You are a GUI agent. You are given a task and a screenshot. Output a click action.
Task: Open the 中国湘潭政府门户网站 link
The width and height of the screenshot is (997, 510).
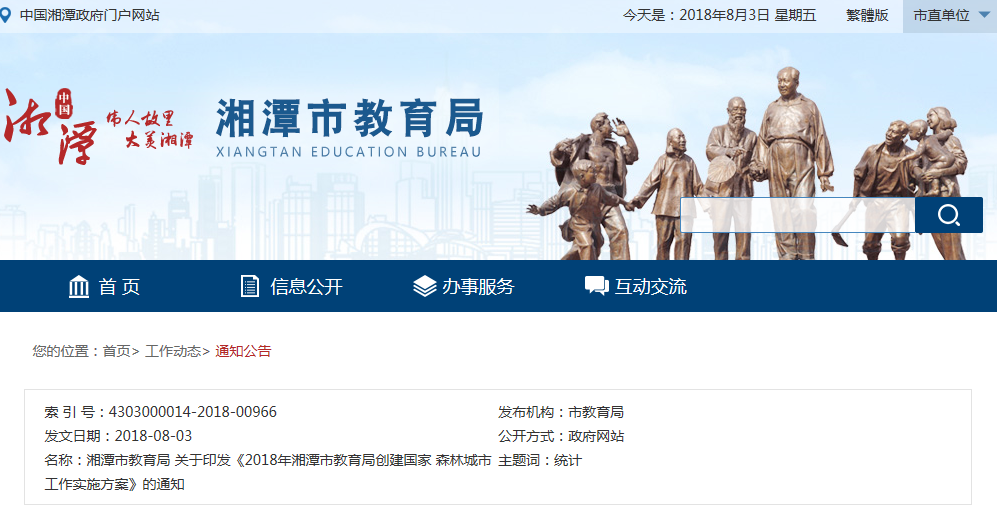(x=90, y=15)
